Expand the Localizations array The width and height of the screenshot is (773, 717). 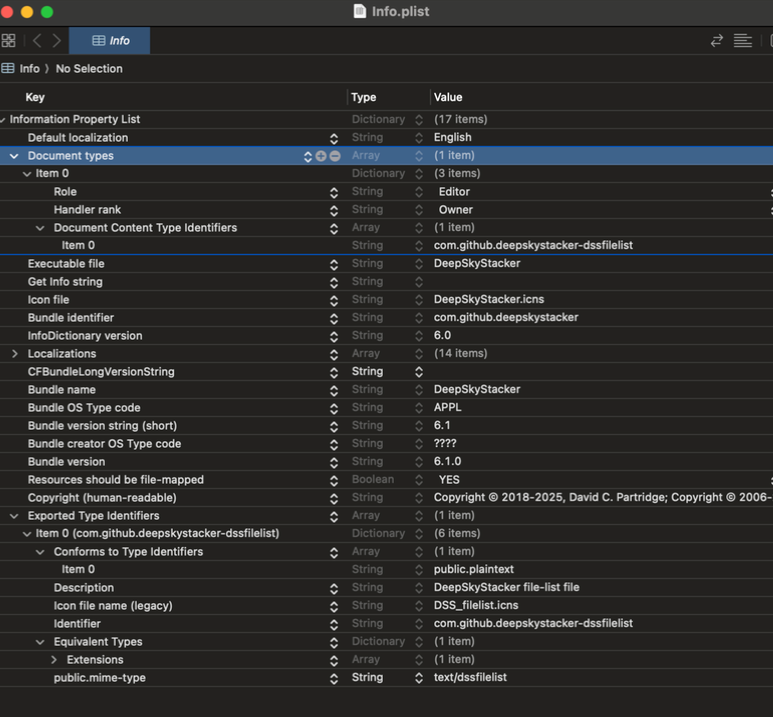(x=14, y=354)
